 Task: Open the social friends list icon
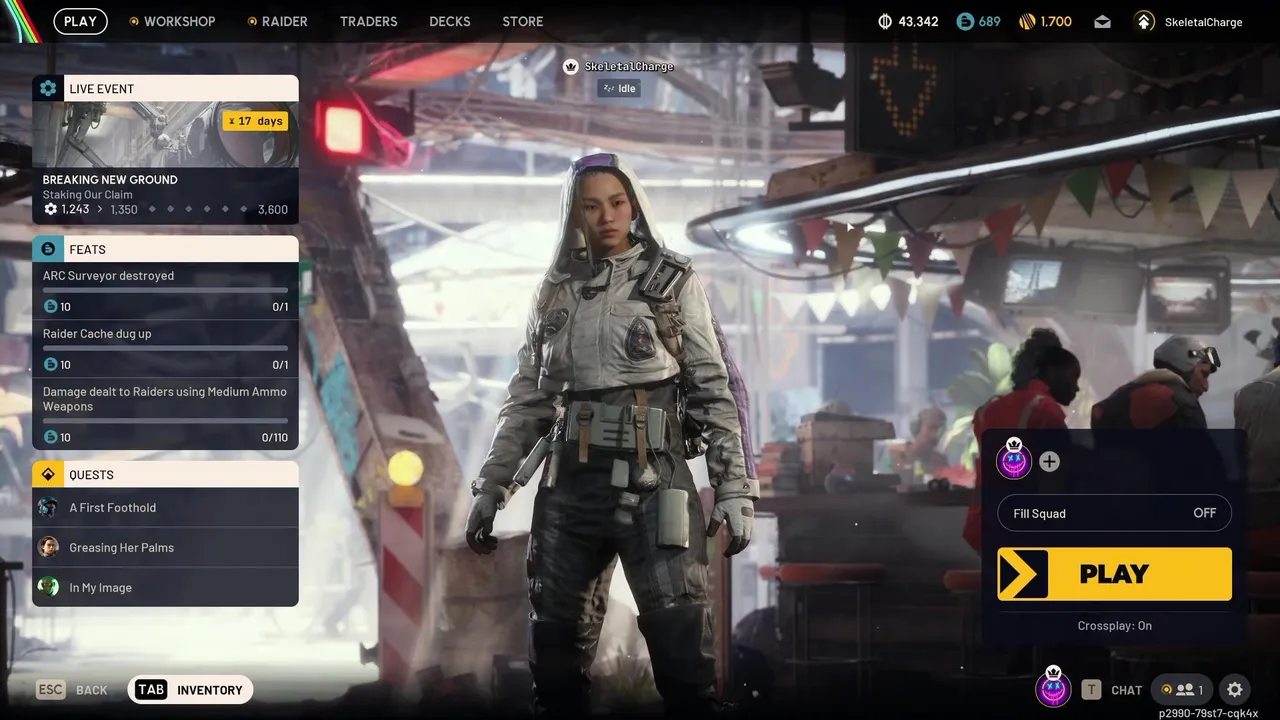[x=1182, y=689]
